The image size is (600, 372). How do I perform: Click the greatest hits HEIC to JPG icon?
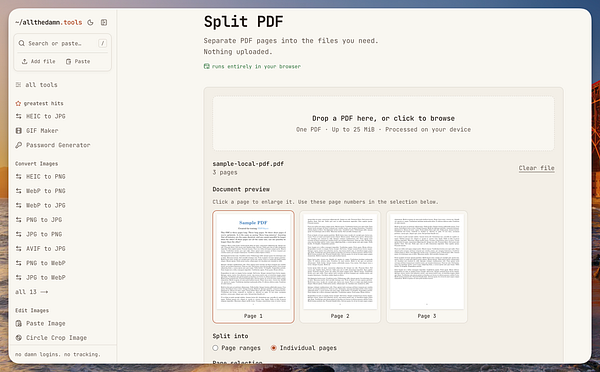coord(18,116)
